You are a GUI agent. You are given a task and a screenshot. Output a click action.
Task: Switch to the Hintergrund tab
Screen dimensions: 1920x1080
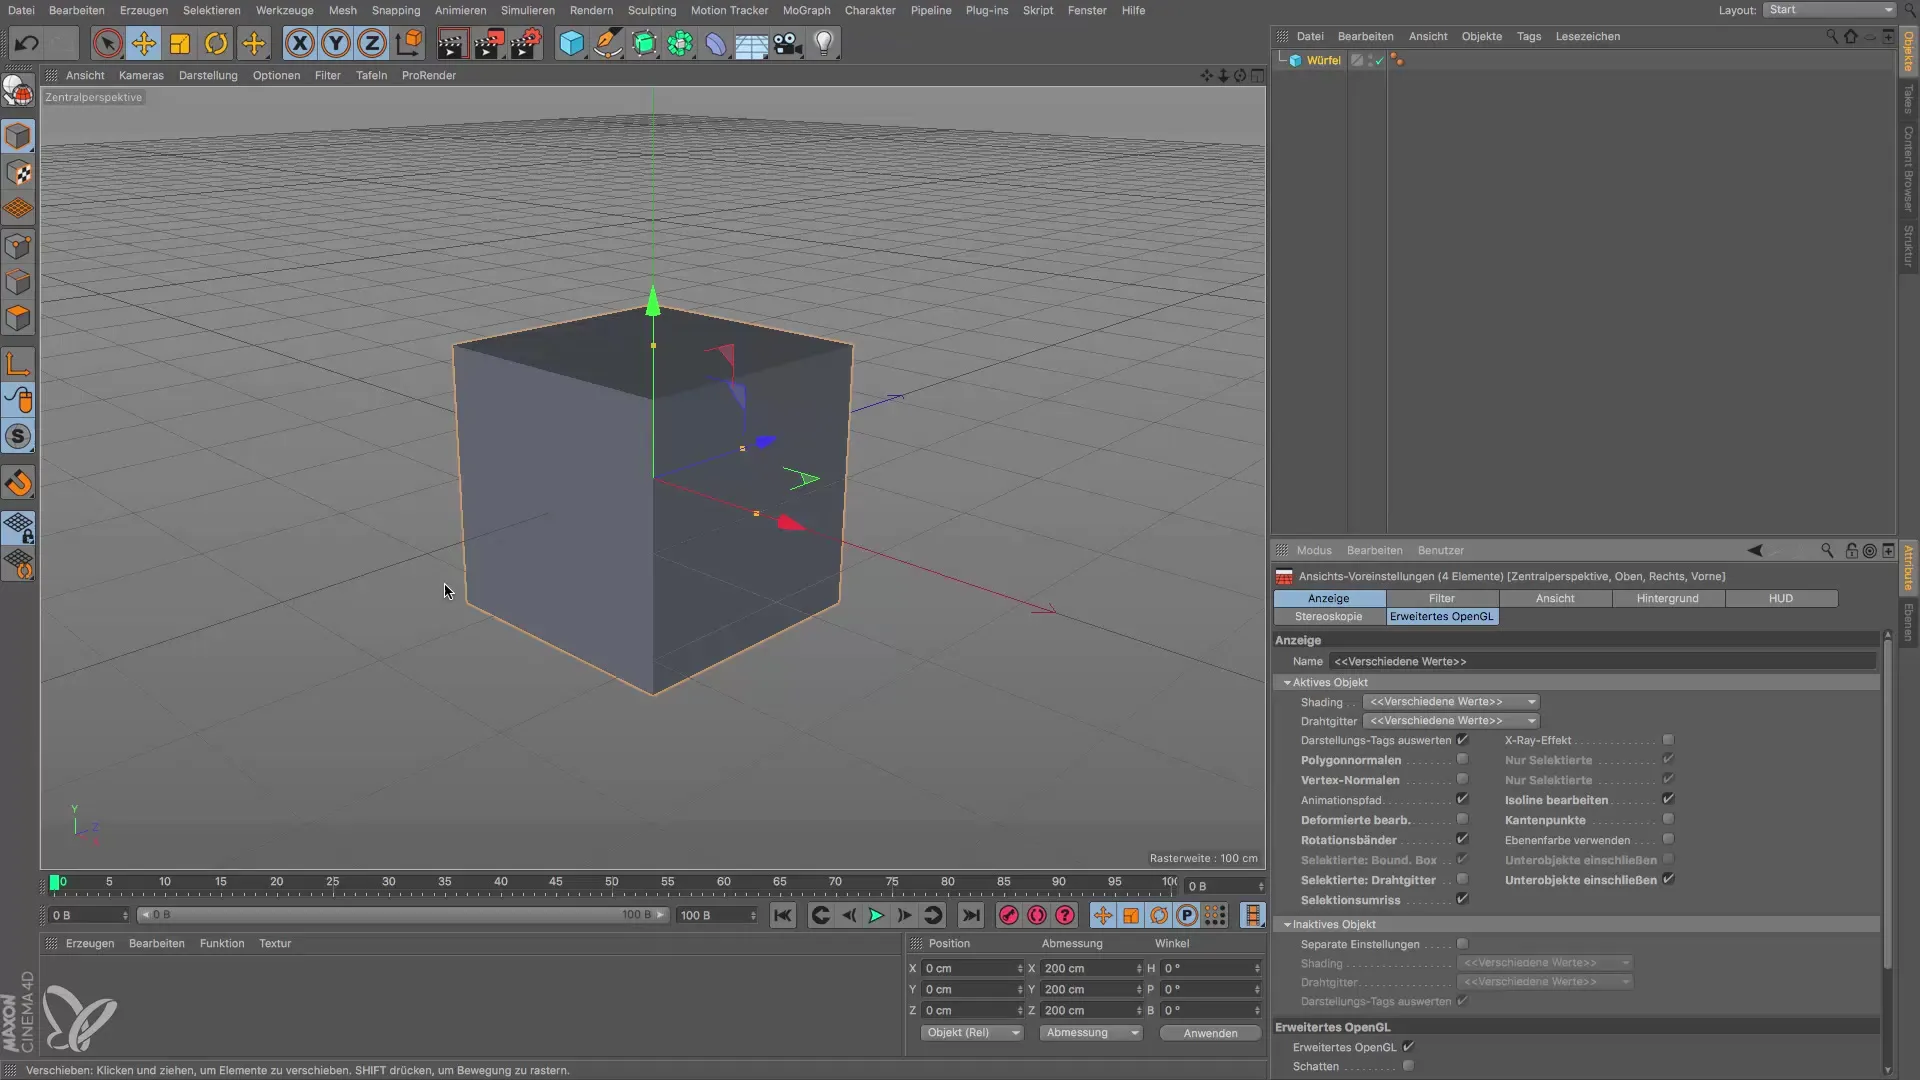[x=1667, y=598]
